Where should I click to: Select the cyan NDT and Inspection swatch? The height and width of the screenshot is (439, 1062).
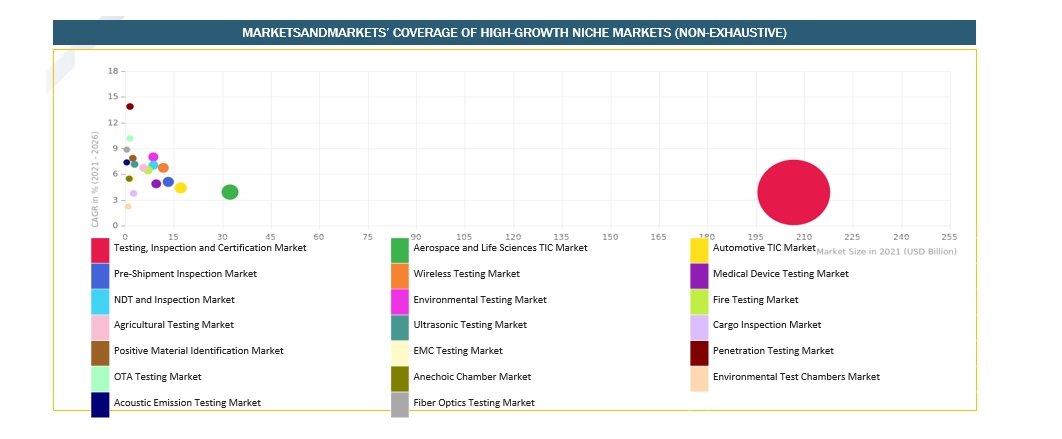pos(100,302)
